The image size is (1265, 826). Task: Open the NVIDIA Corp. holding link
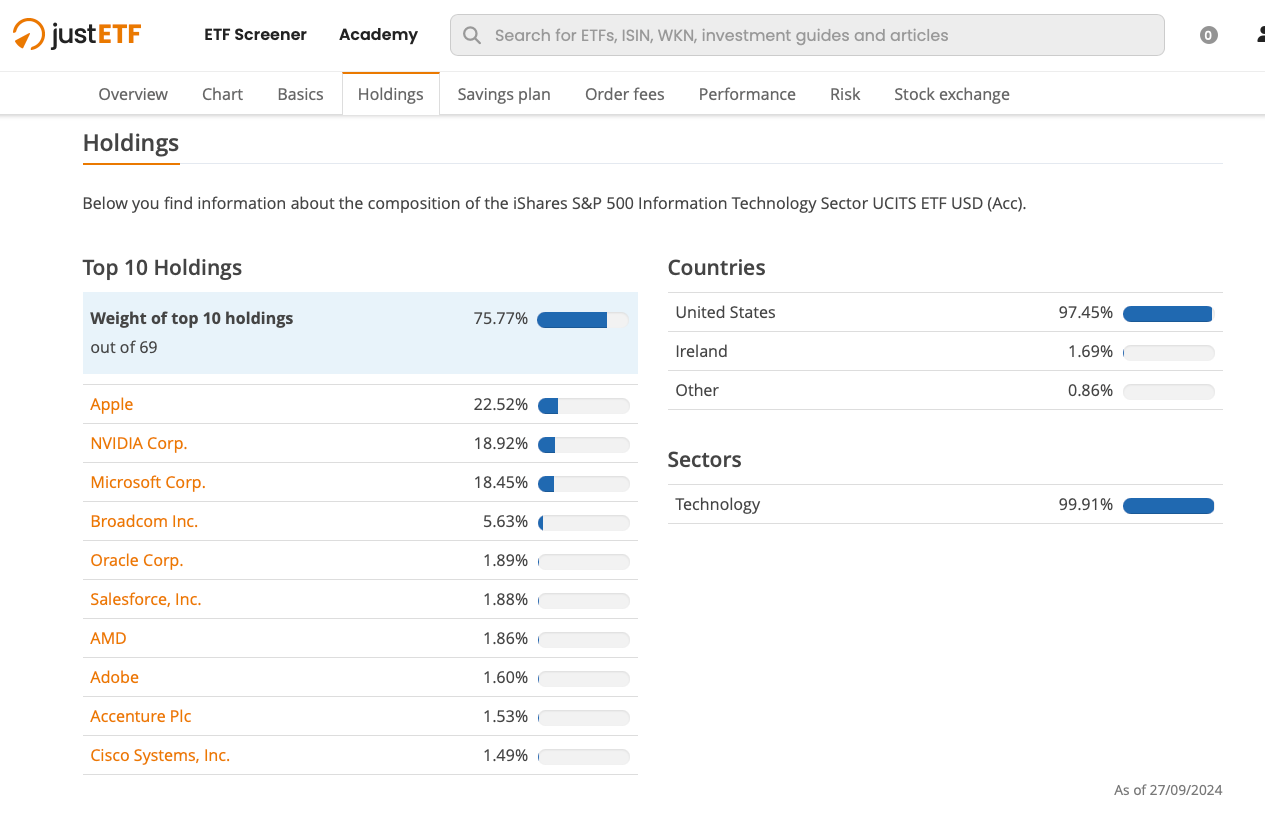[139, 443]
